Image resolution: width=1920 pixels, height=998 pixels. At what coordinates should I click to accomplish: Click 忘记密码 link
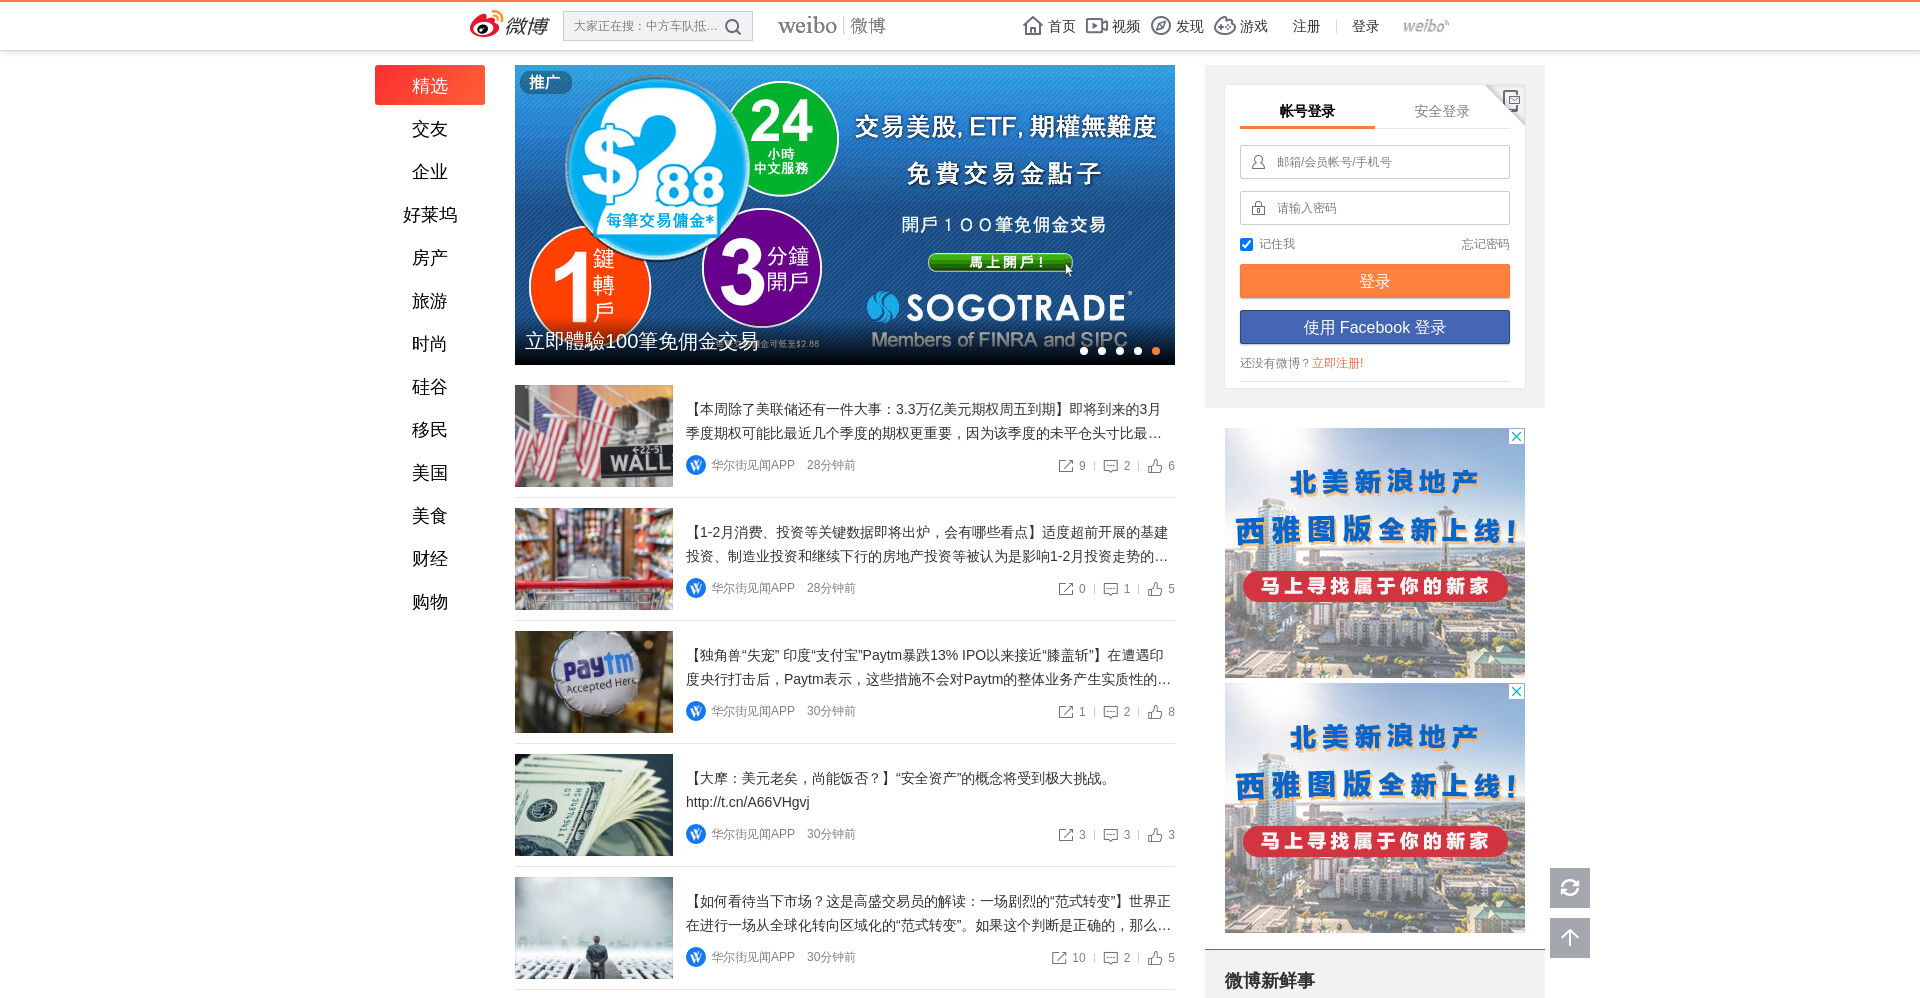click(1485, 244)
